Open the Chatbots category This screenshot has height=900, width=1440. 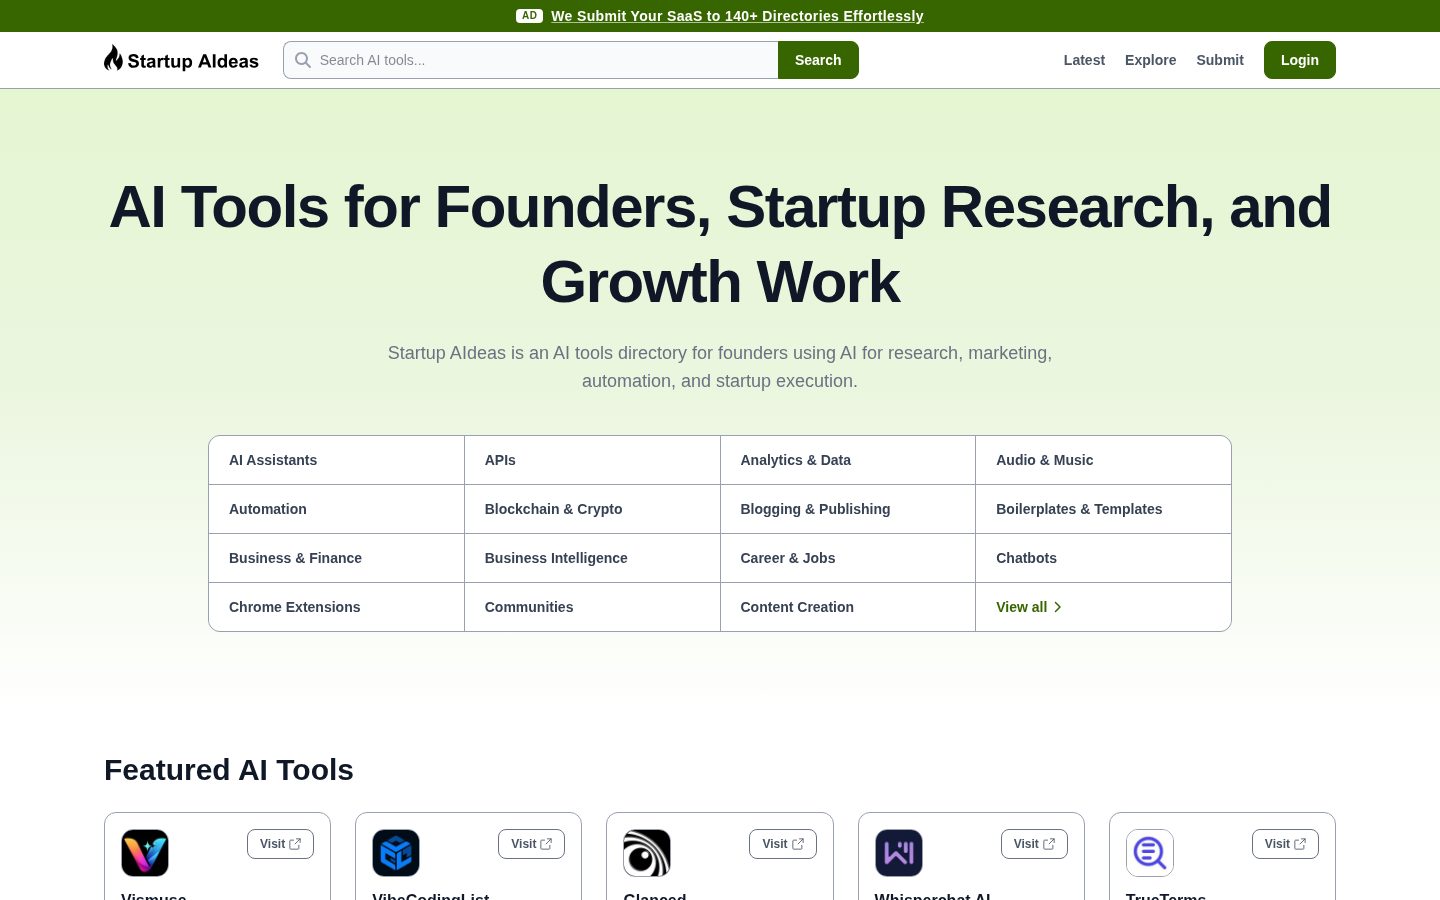coord(1103,558)
